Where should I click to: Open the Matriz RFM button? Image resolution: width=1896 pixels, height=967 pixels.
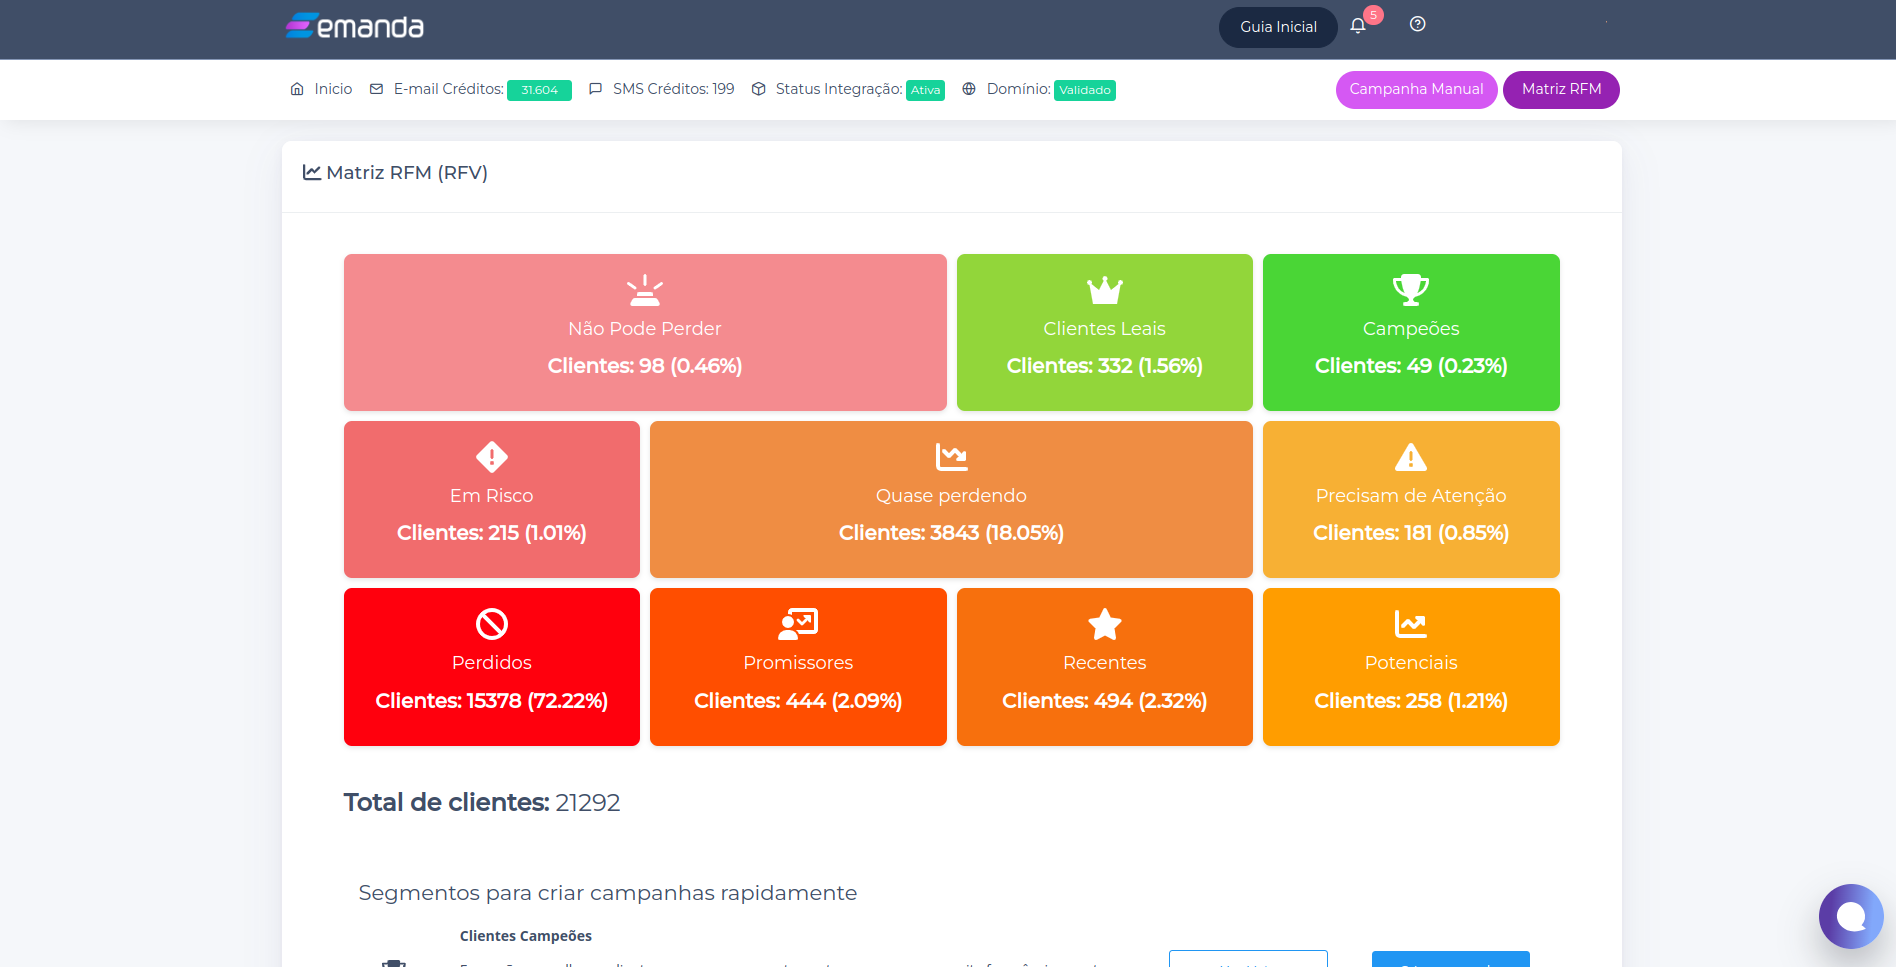(1561, 89)
